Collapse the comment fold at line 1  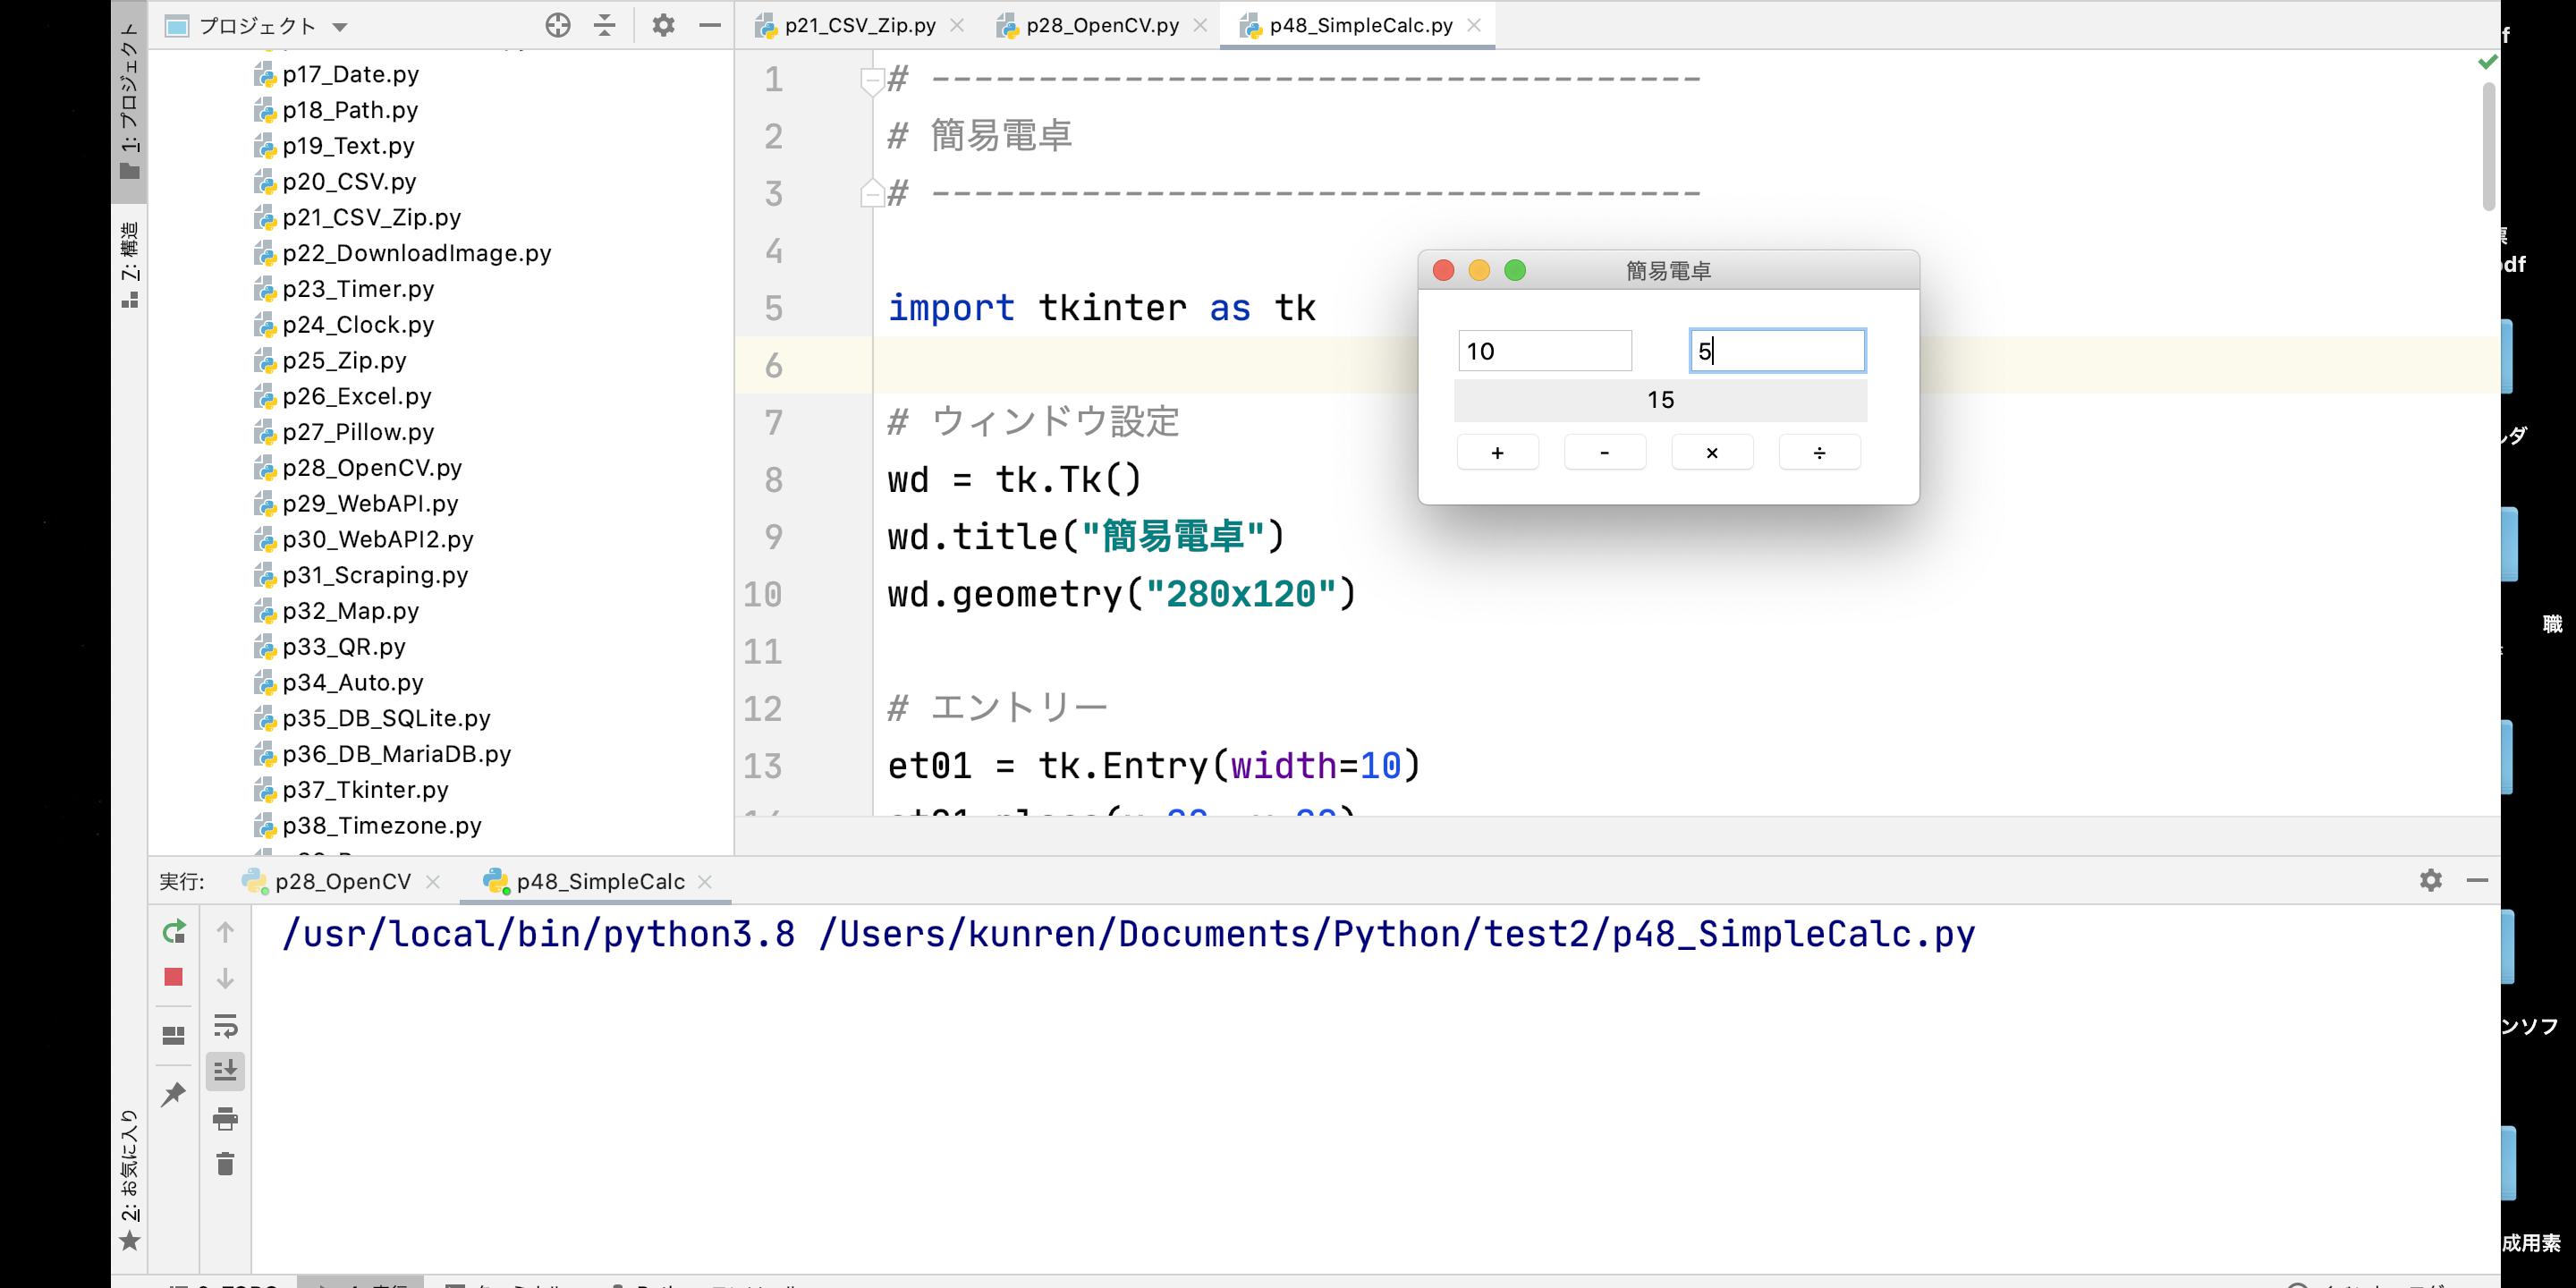[x=871, y=78]
